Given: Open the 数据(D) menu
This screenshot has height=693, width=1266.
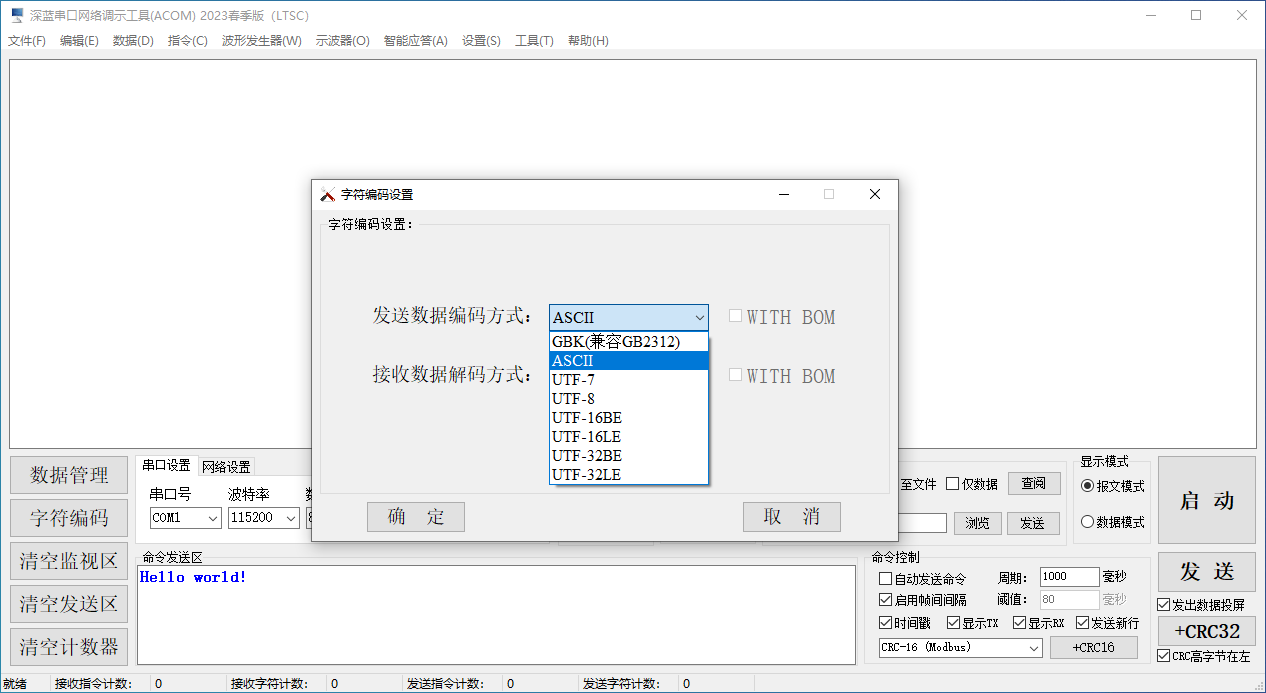Looking at the screenshot, I should (x=133, y=41).
